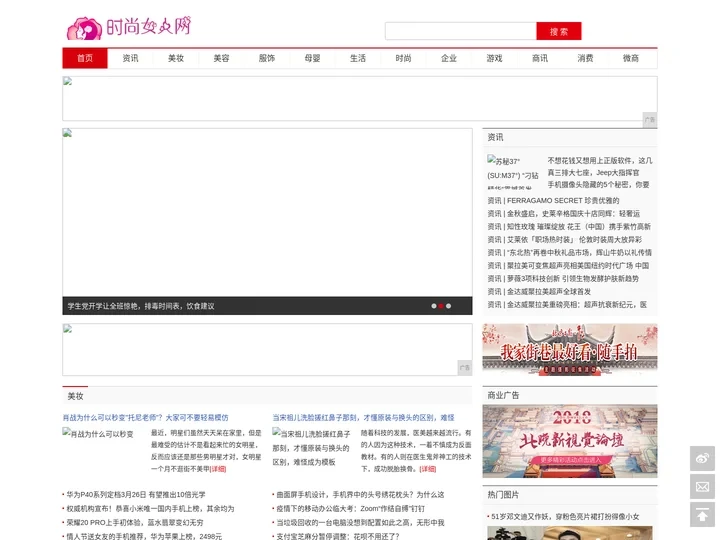Open the 美妆 section heading

(75, 396)
